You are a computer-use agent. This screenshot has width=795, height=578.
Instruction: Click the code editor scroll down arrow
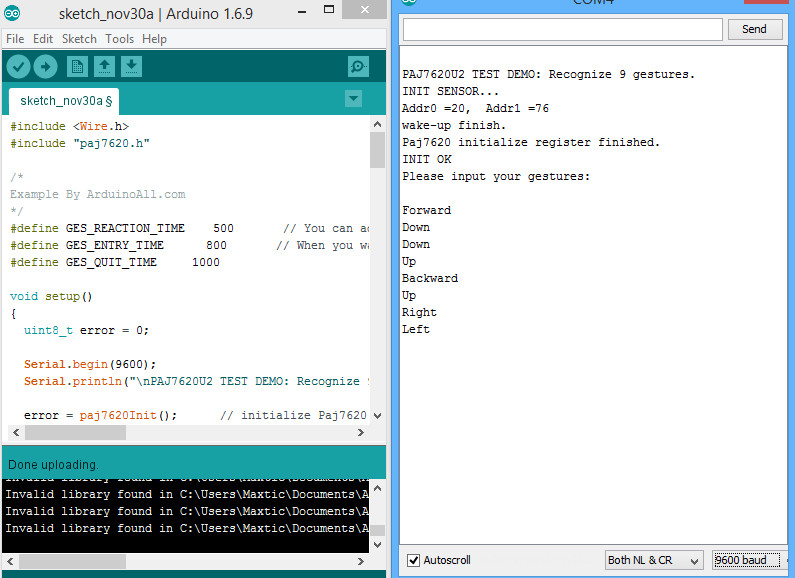377,416
